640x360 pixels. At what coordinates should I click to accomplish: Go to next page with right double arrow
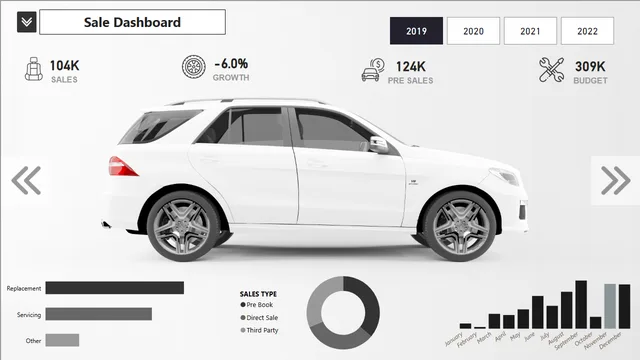point(616,180)
